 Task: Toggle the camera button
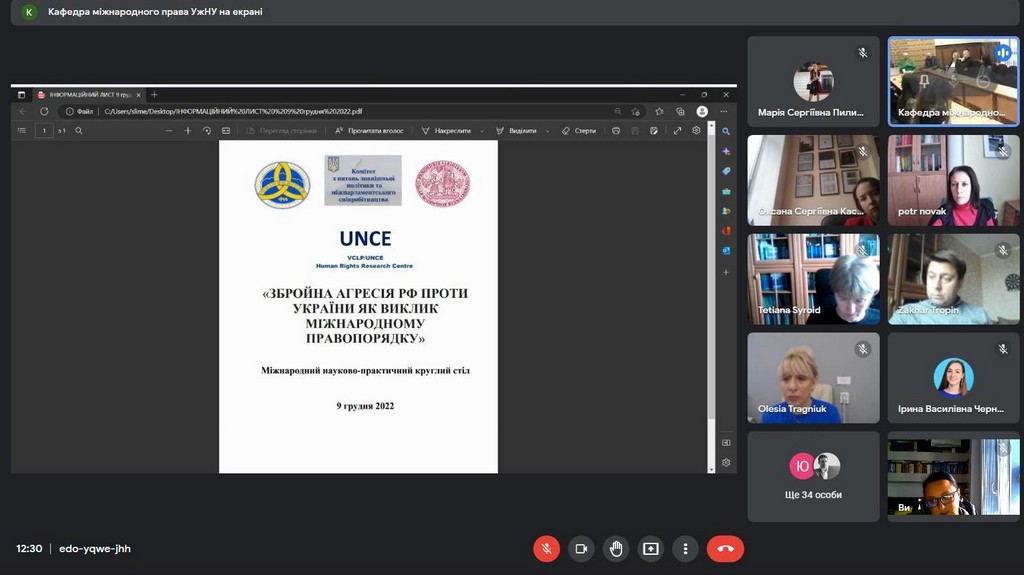pos(580,548)
